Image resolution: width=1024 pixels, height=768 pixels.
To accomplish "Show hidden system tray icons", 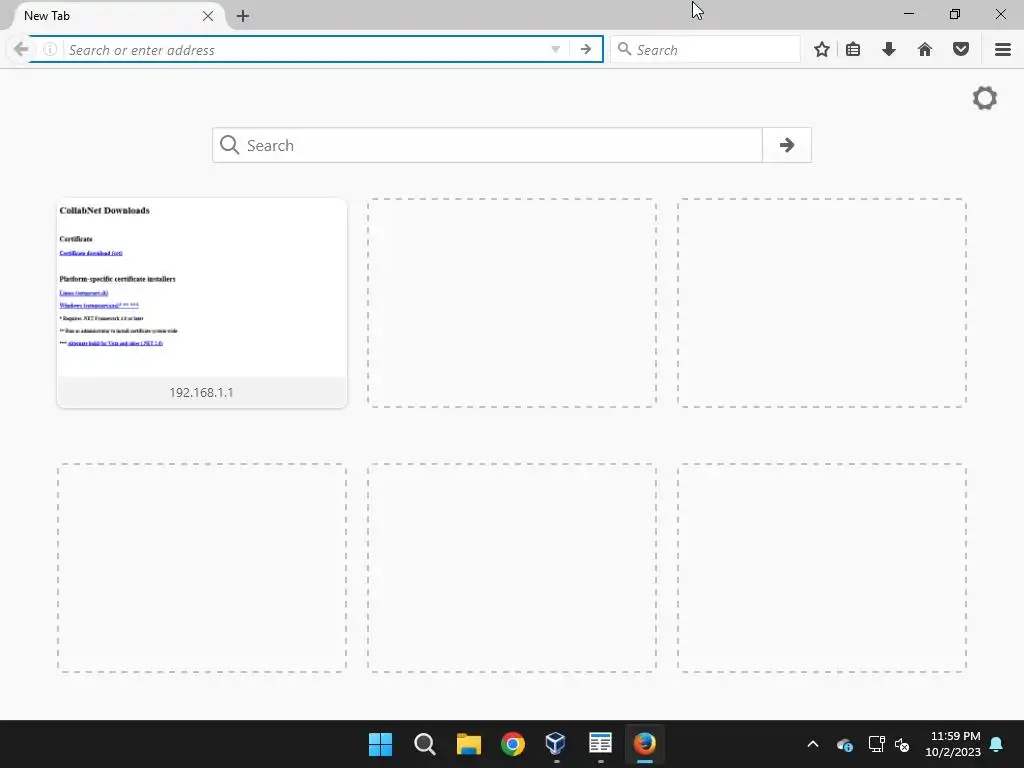I will tap(813, 744).
